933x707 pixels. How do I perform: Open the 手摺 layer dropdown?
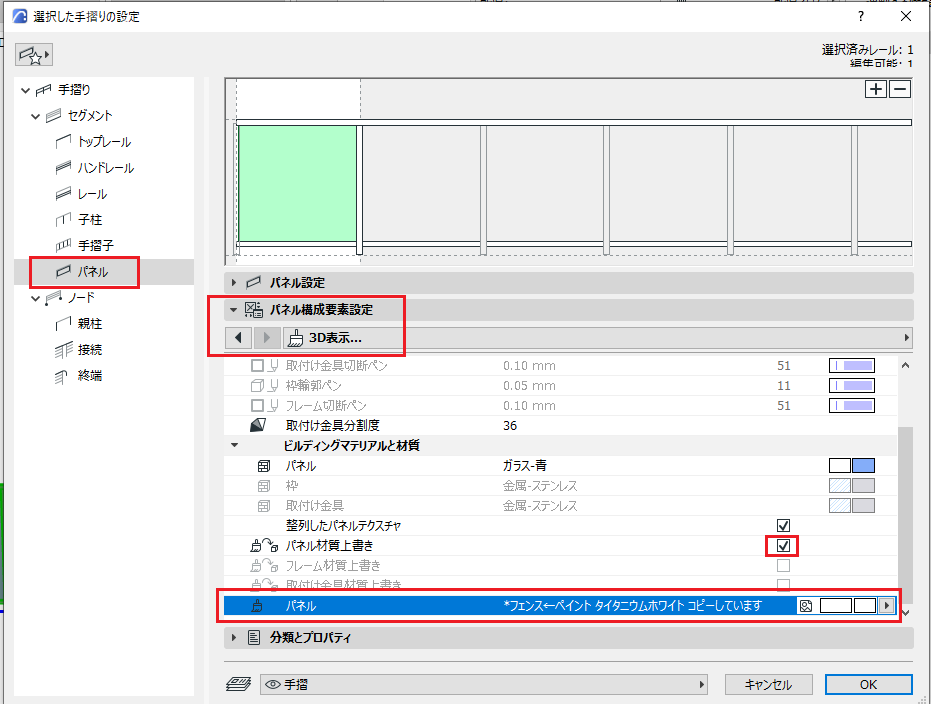pyautogui.click(x=484, y=684)
